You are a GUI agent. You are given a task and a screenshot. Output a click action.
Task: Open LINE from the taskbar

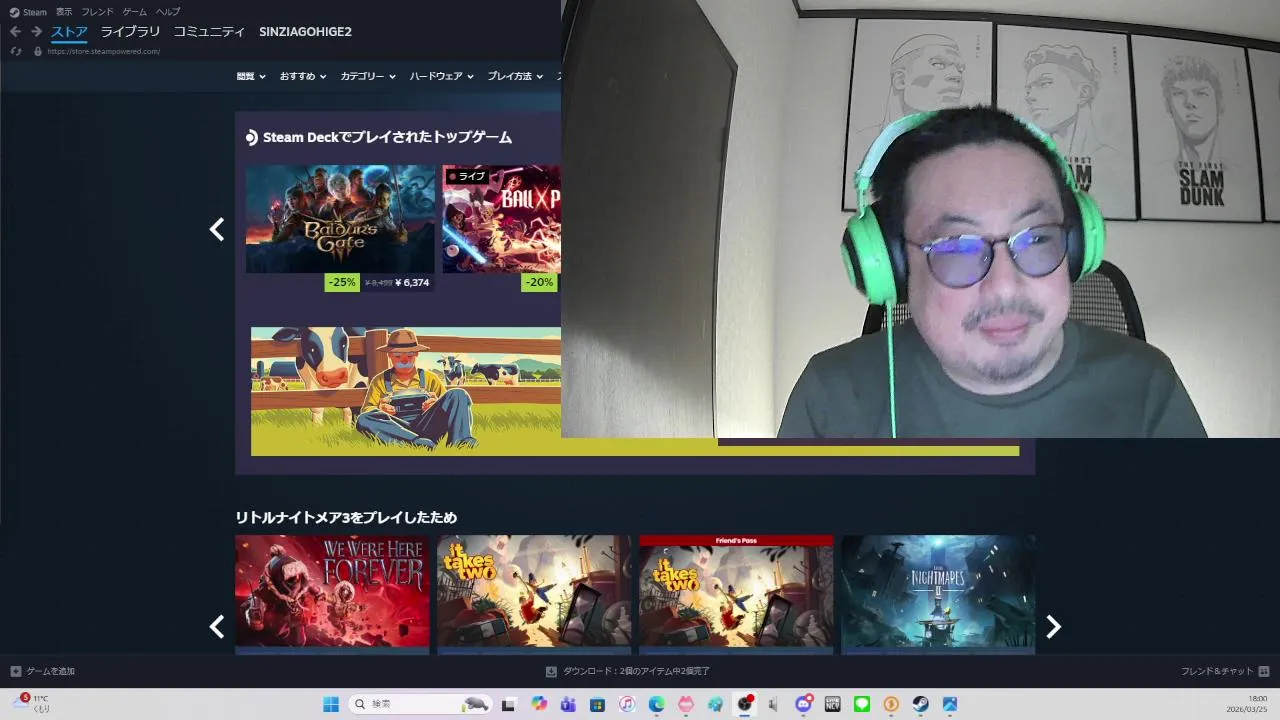pos(862,704)
